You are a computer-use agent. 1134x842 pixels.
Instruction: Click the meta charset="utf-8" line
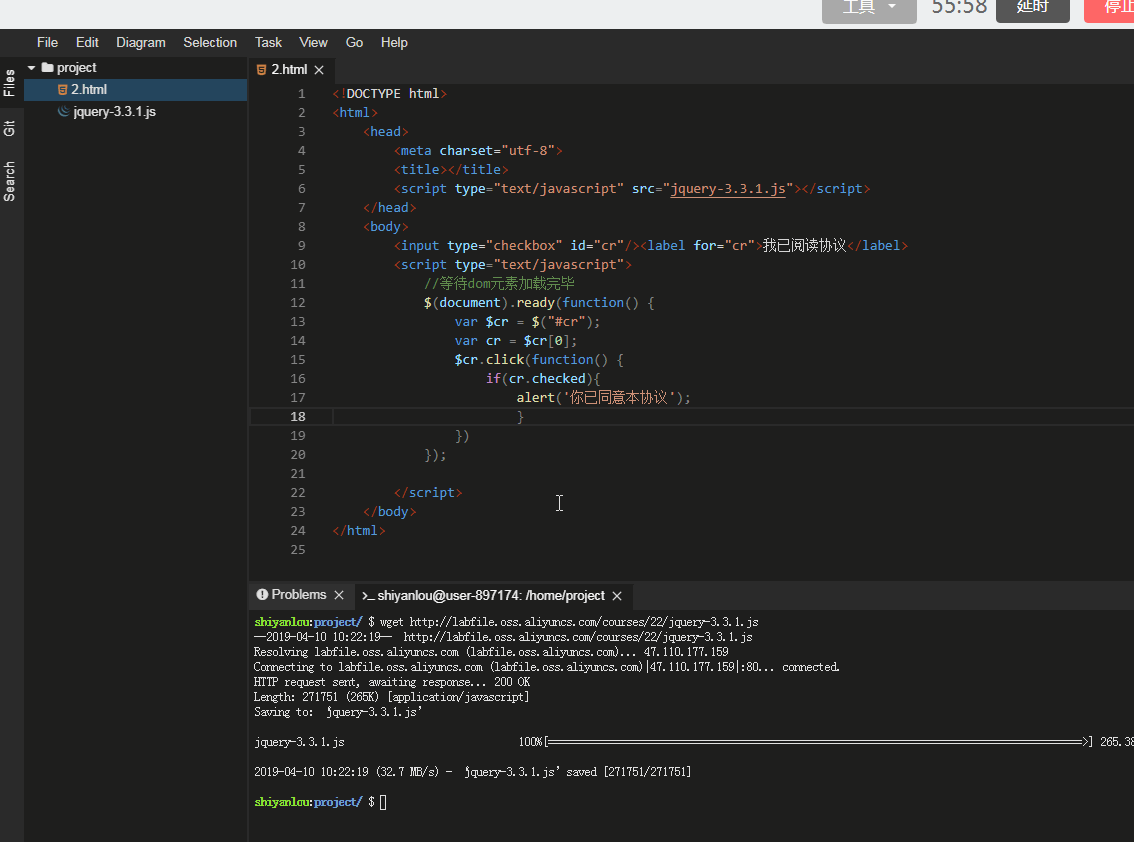pyautogui.click(x=478, y=150)
